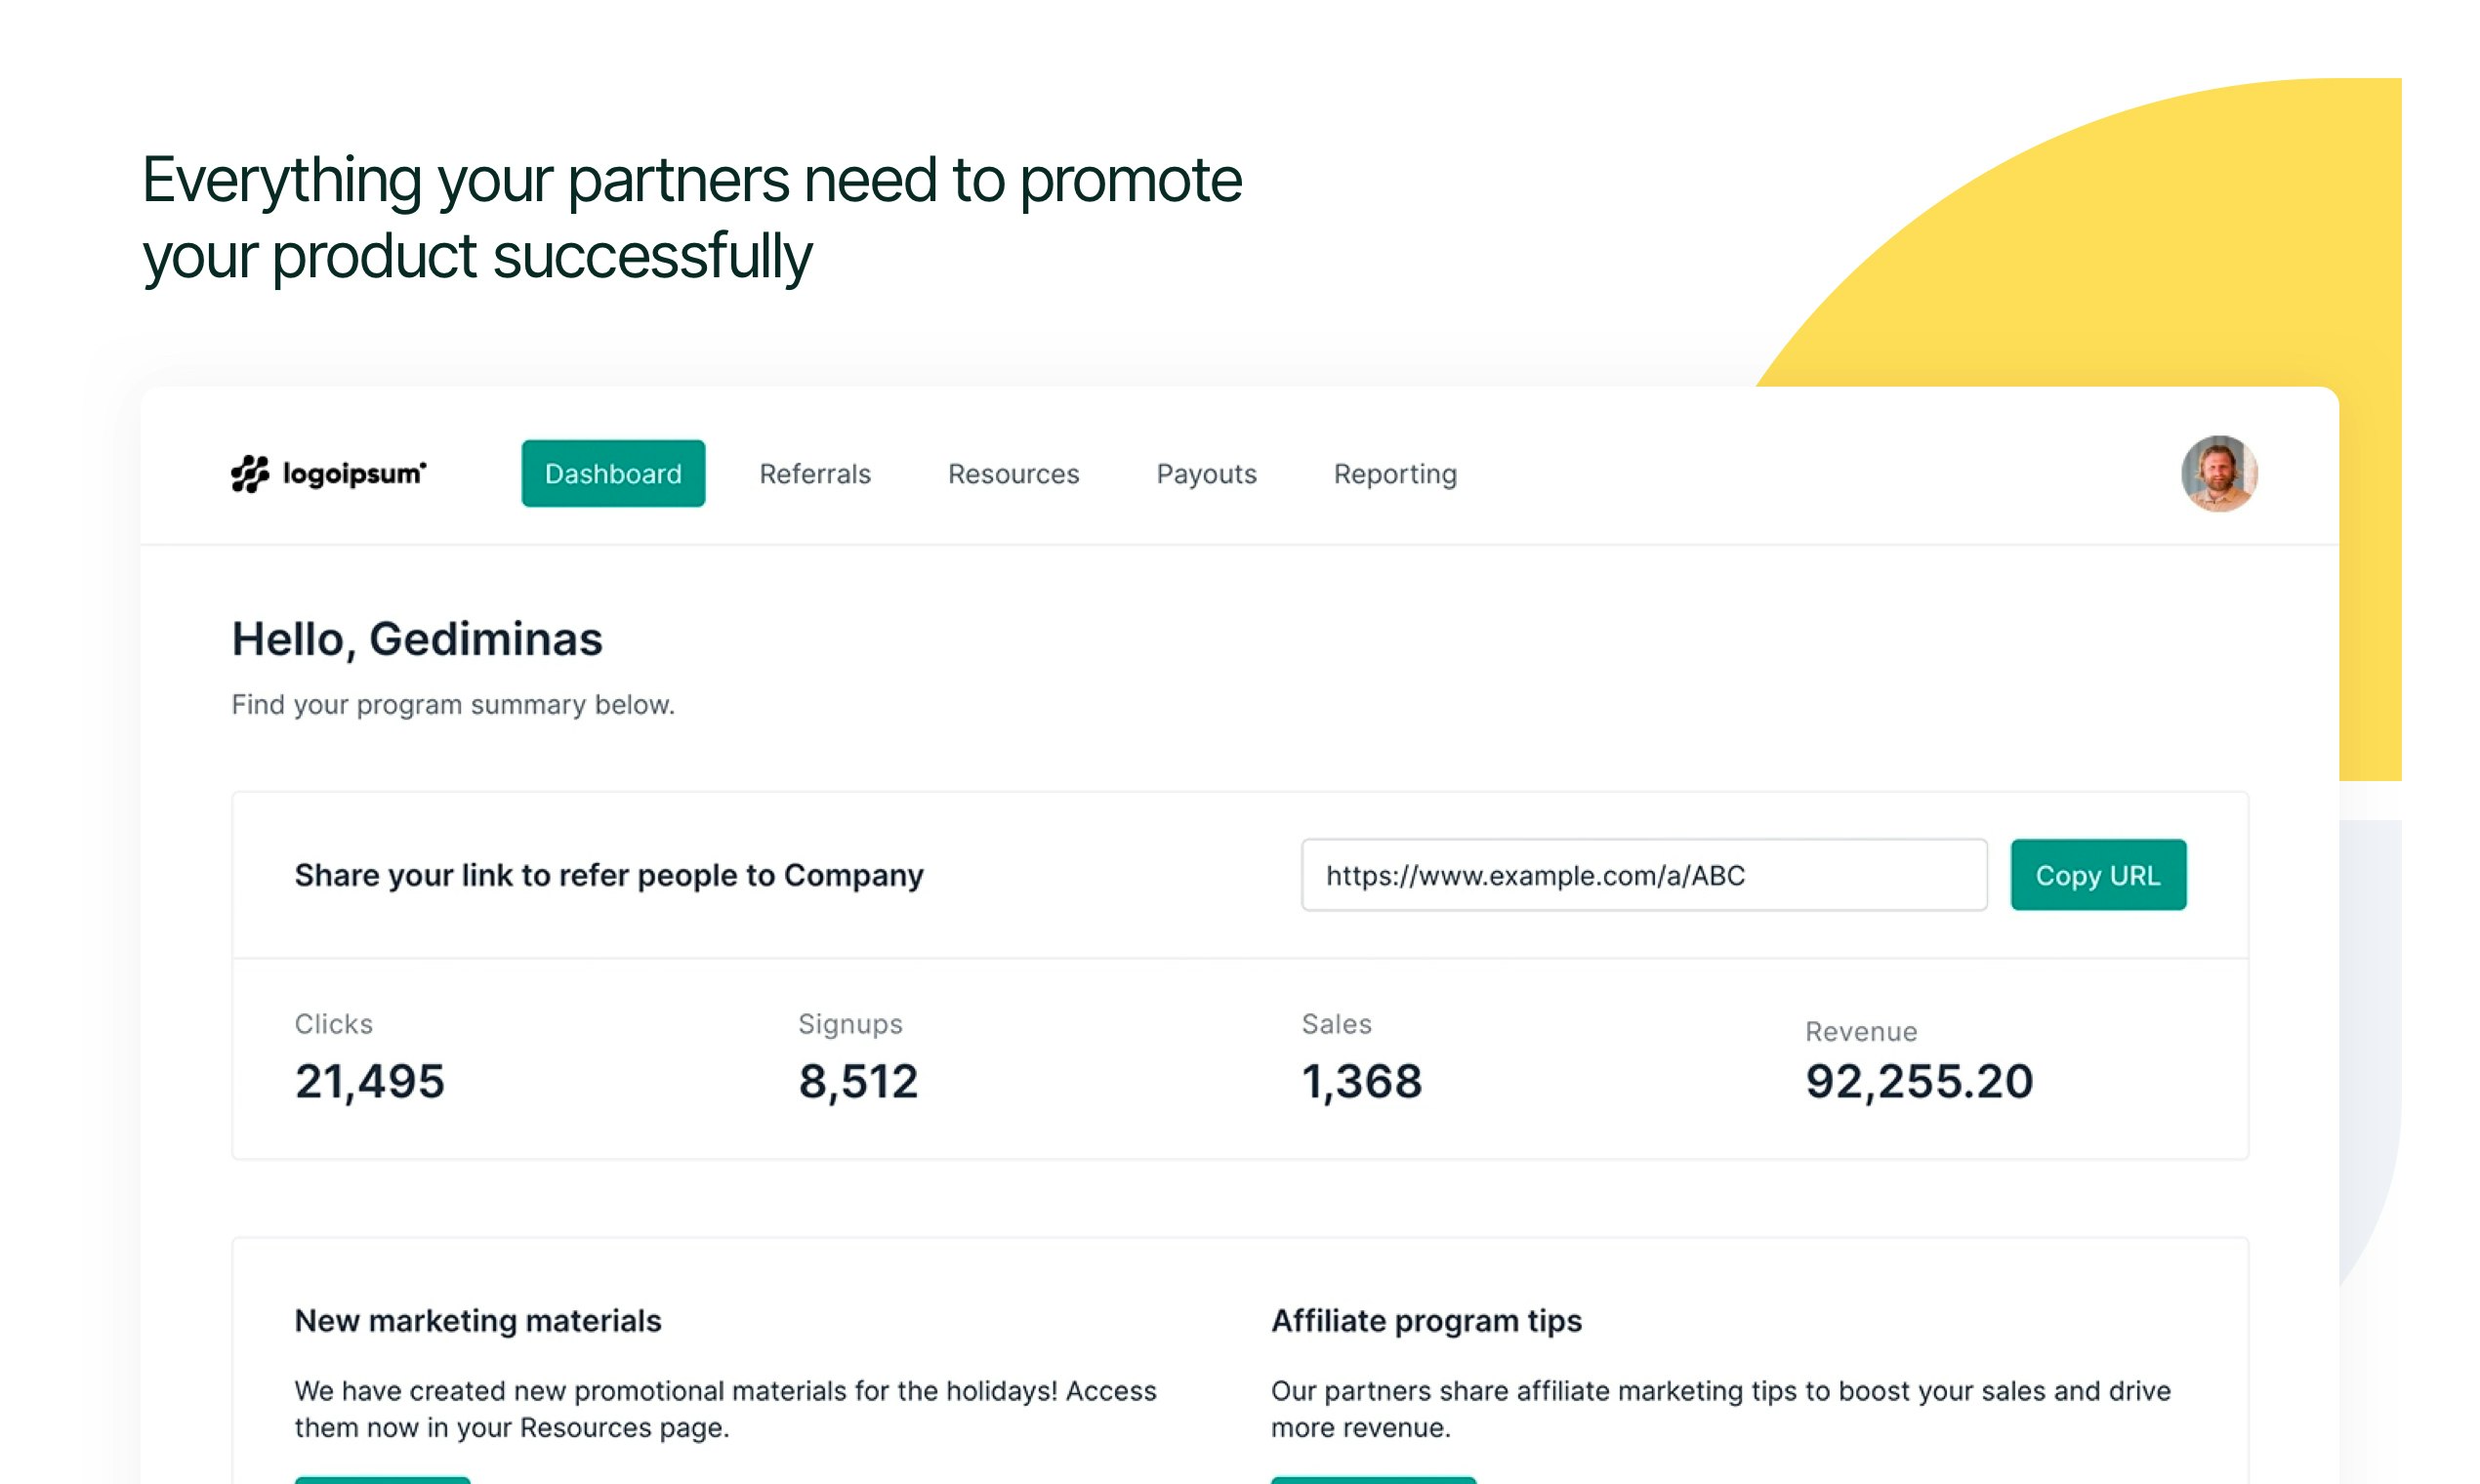2480x1484 pixels.
Task: Click the Copy URL button
Action: [2097, 875]
